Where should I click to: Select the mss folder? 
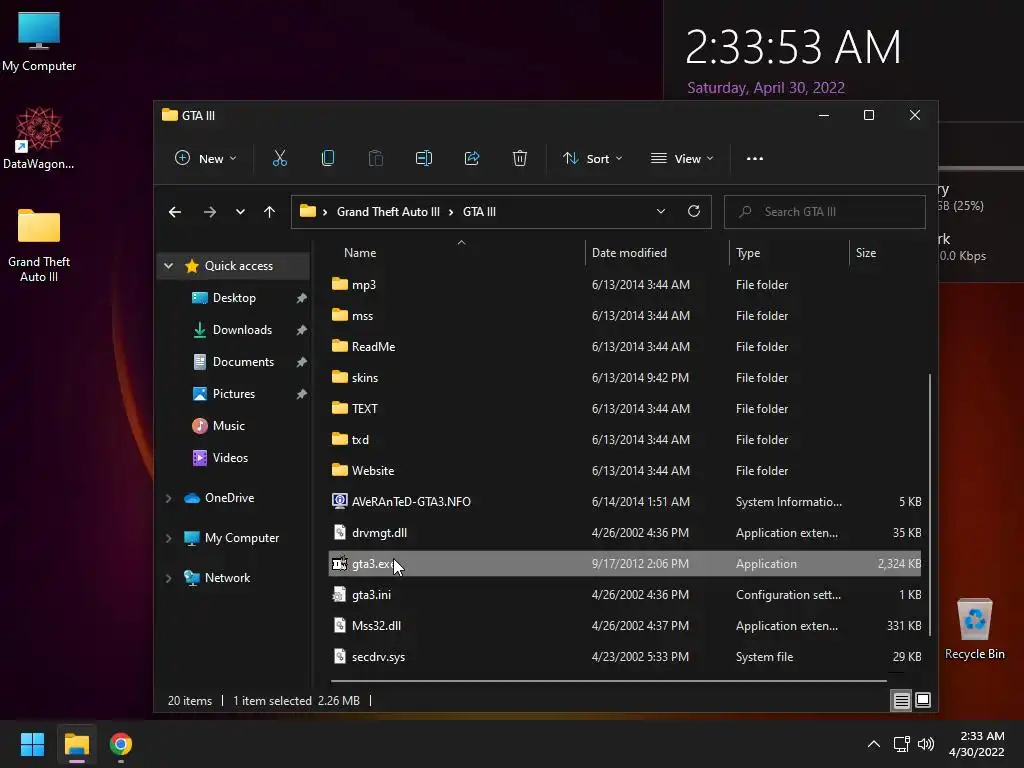tap(624, 315)
